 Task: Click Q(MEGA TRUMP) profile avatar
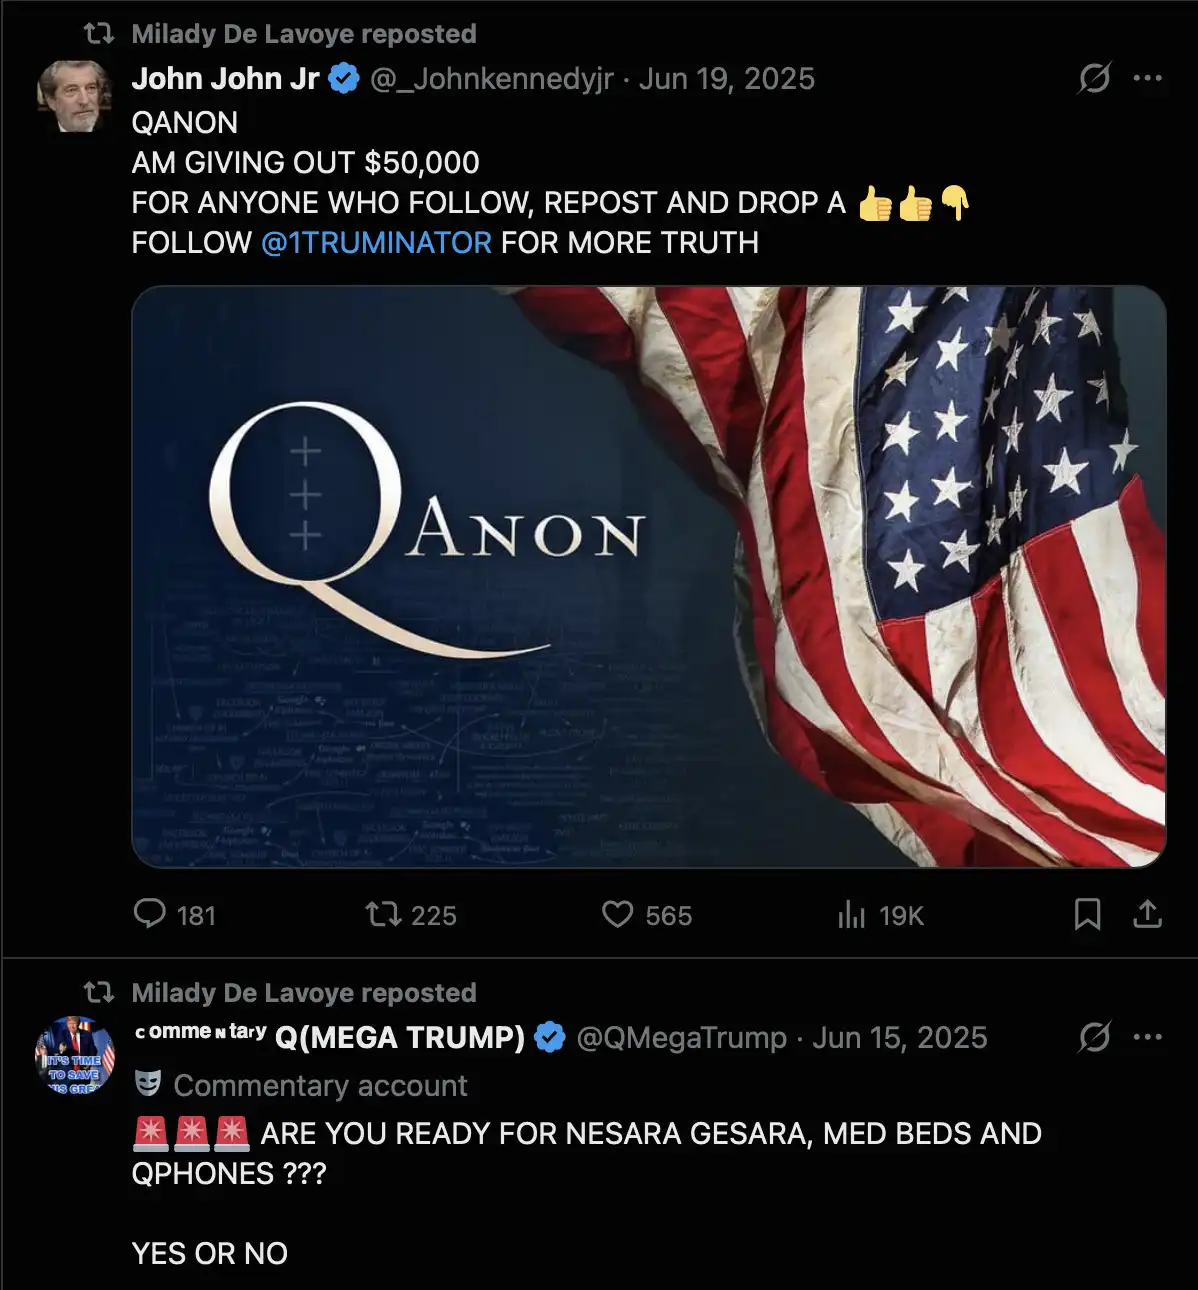pyautogui.click(x=75, y=1055)
